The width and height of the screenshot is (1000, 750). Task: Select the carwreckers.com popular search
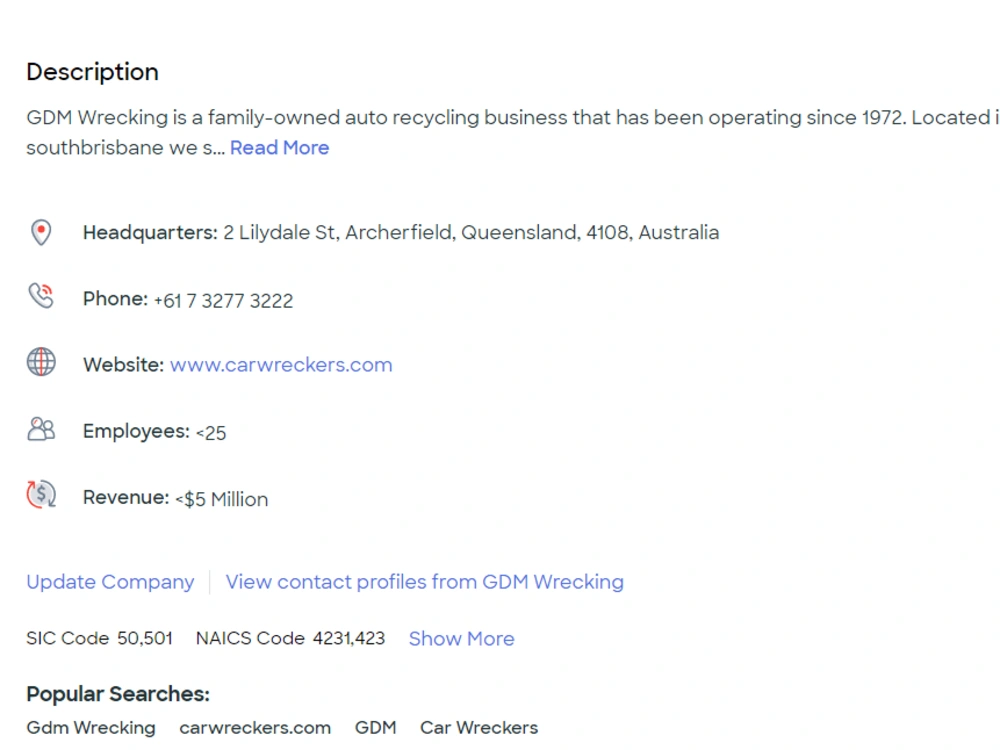[x=255, y=728]
